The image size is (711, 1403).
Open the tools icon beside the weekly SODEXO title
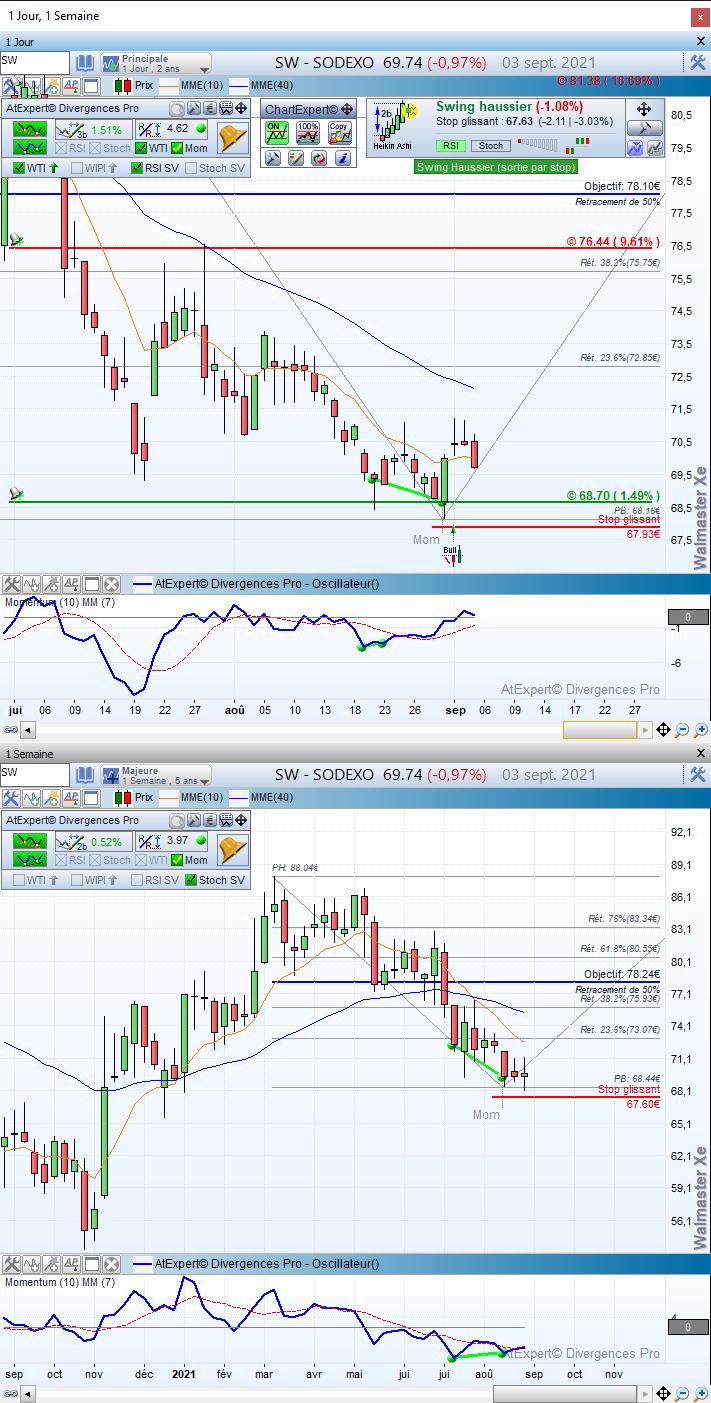click(698, 774)
